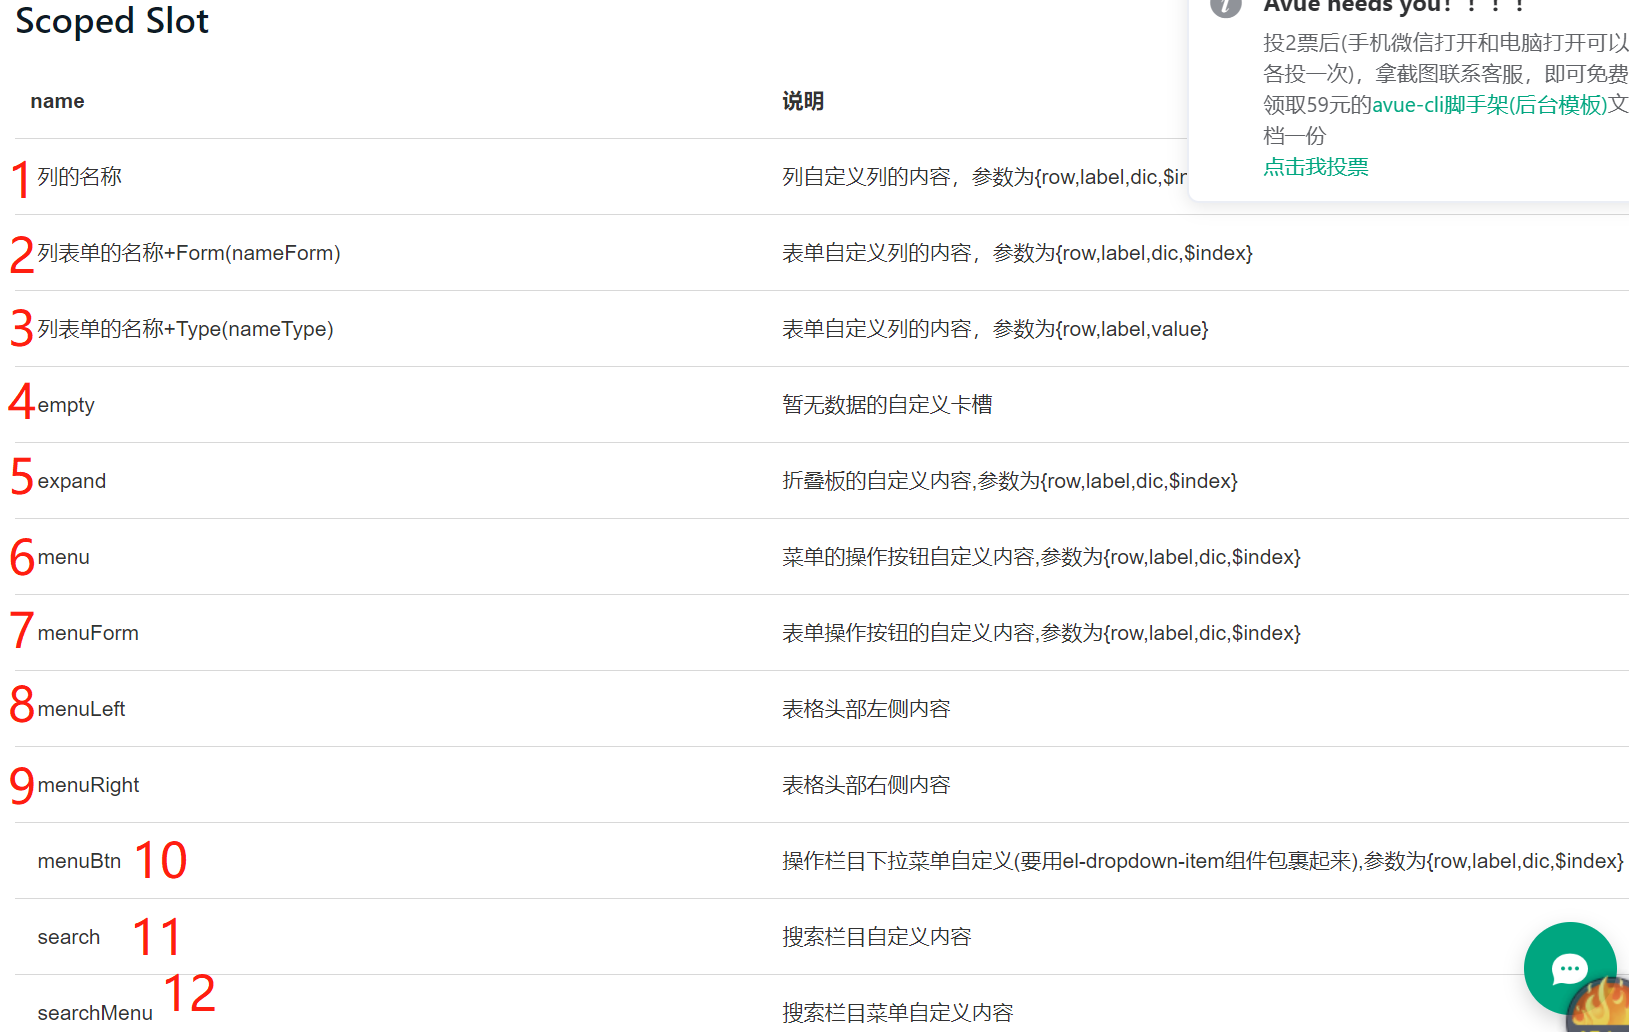Click the 点击我投票 voting link
The height and width of the screenshot is (1032, 1629).
(1315, 167)
